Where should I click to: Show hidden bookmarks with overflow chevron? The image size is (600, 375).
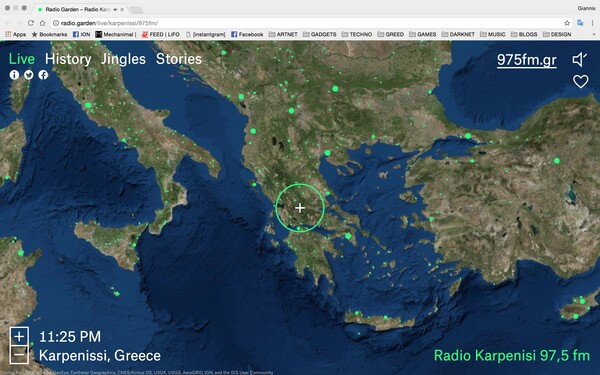pyautogui.click(x=594, y=34)
